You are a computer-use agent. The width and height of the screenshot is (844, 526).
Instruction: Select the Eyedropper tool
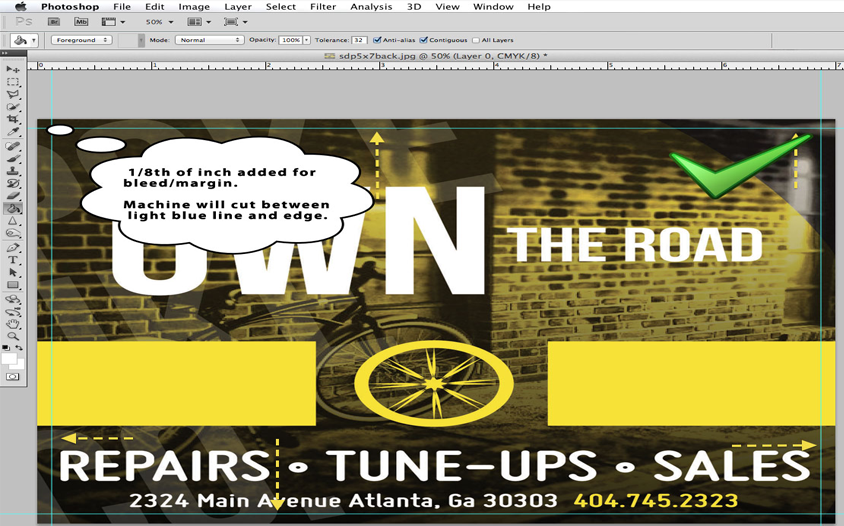13,132
